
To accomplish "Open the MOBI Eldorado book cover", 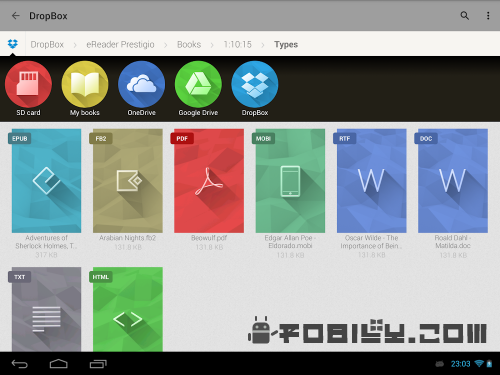I will [290, 181].
